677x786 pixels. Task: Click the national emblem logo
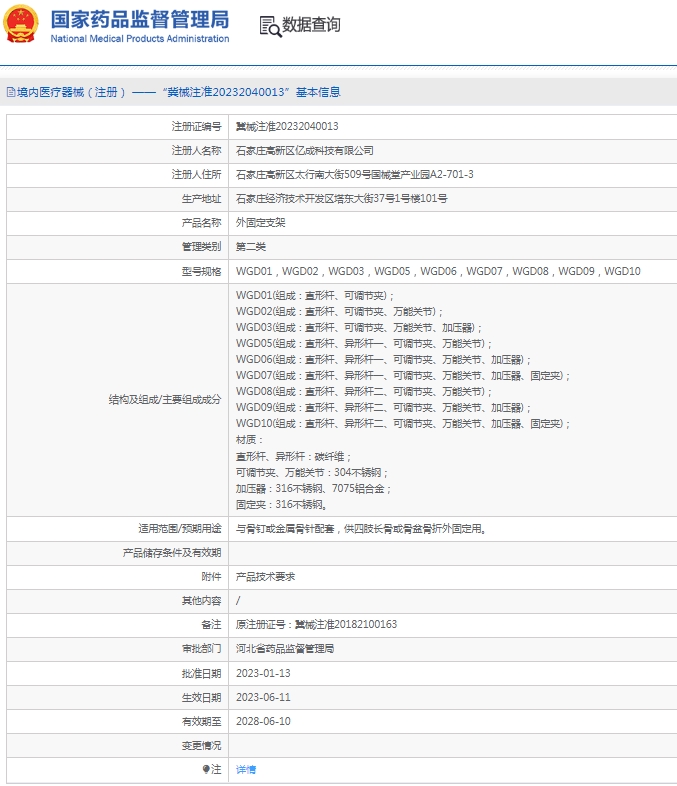(x=21, y=24)
